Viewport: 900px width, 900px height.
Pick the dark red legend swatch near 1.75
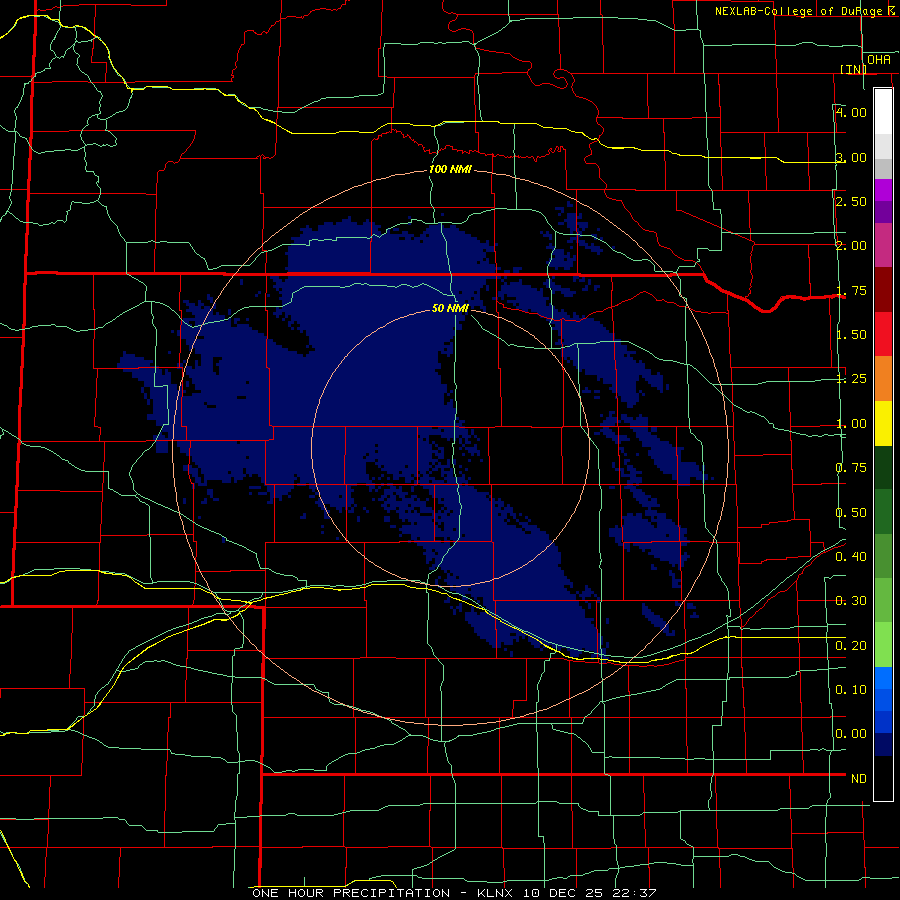click(883, 290)
